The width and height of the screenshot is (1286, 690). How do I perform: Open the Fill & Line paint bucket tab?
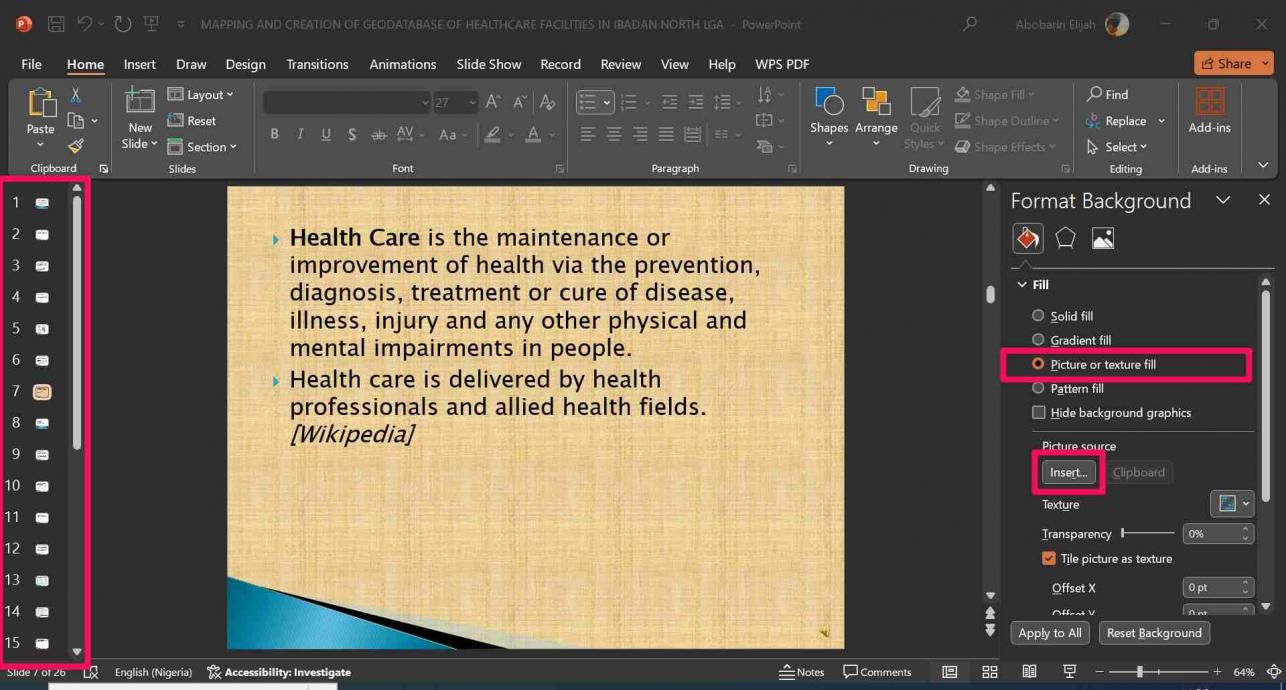[x=1027, y=238]
